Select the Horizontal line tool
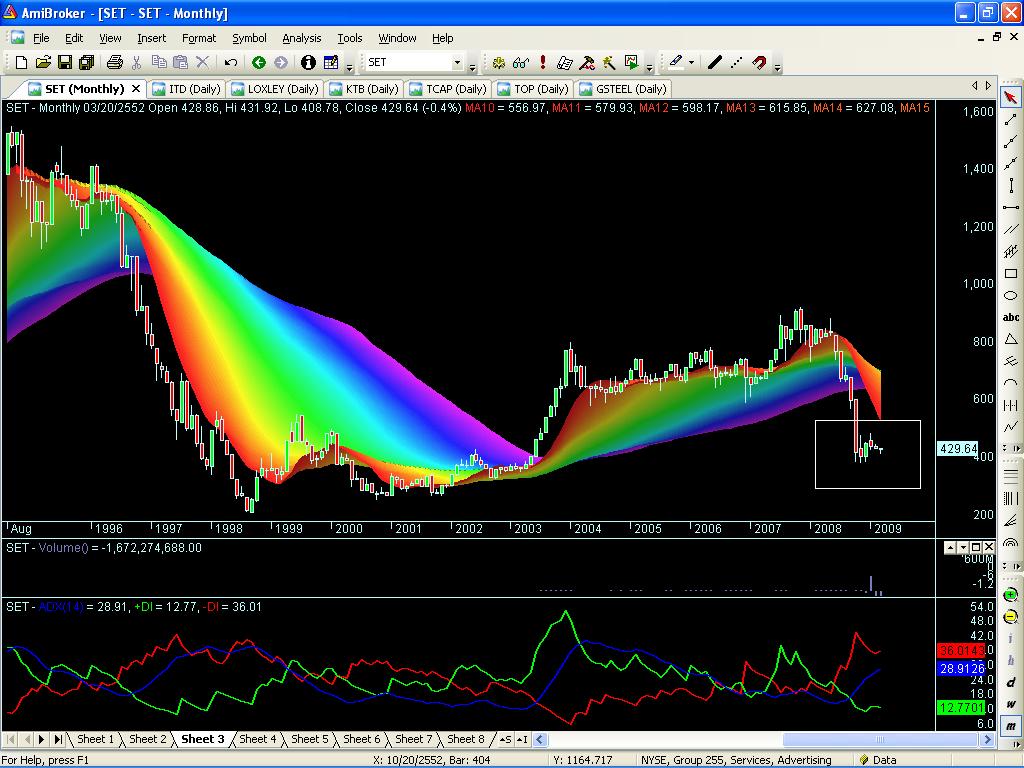This screenshot has height=768, width=1024. pos(1011,207)
